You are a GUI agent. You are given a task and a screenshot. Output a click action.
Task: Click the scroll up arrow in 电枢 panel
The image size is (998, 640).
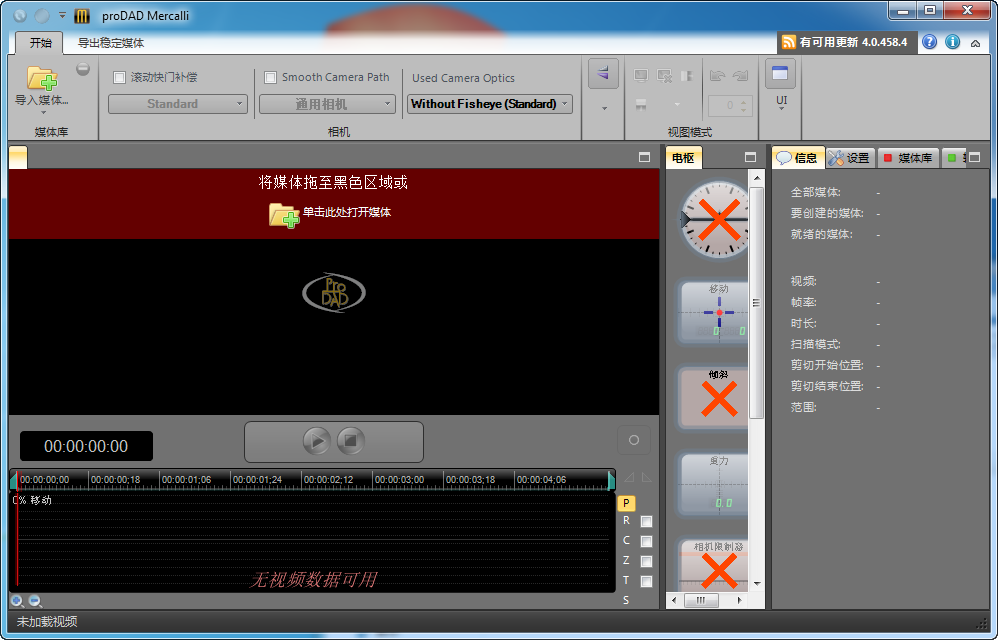coord(756,178)
